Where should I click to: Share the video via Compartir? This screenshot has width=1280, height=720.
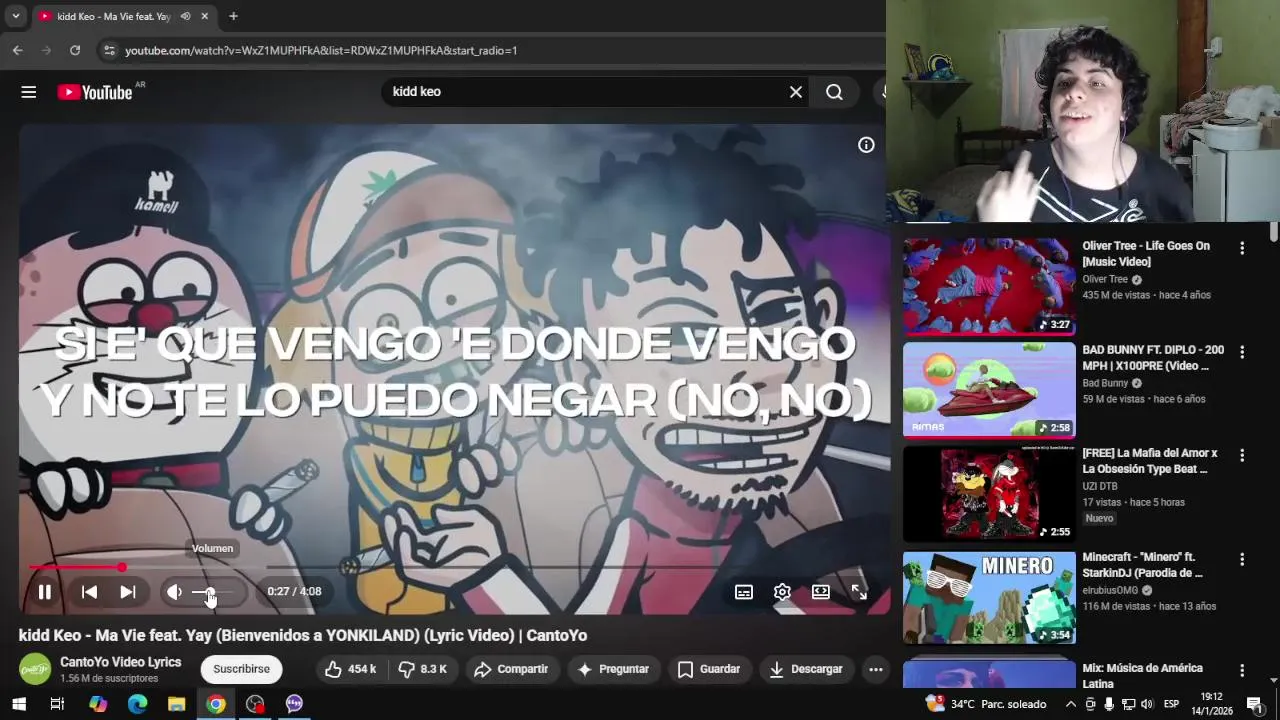511,669
